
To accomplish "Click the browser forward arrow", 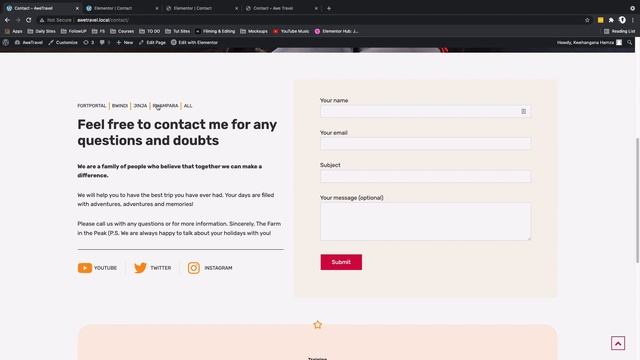I will point(18,20).
